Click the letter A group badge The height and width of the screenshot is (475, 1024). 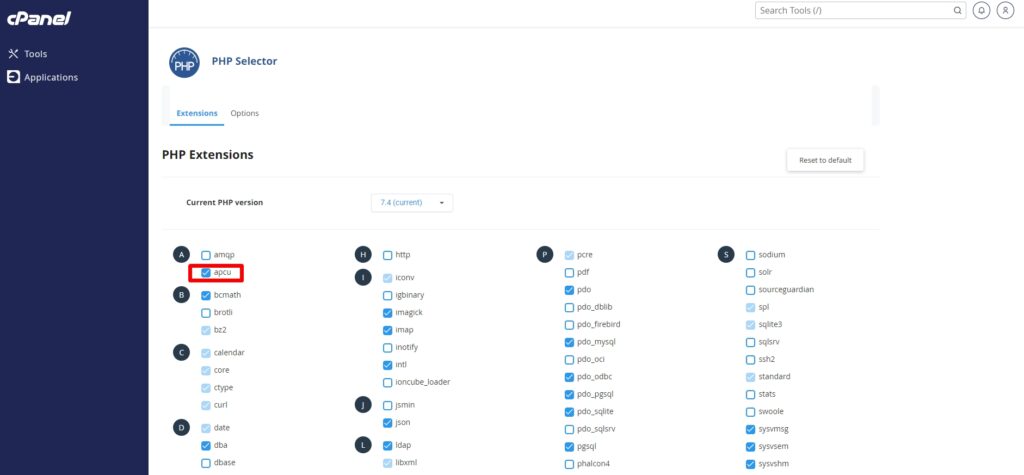[182, 255]
